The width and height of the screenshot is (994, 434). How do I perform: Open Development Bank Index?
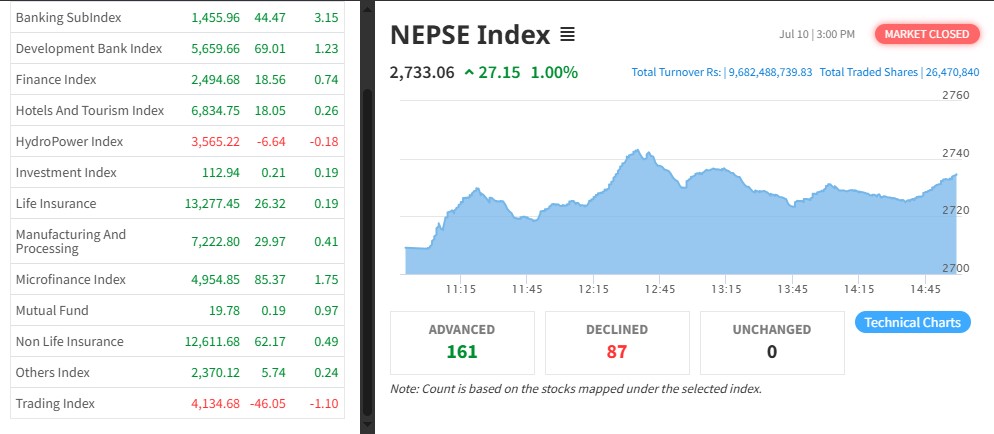(88, 49)
